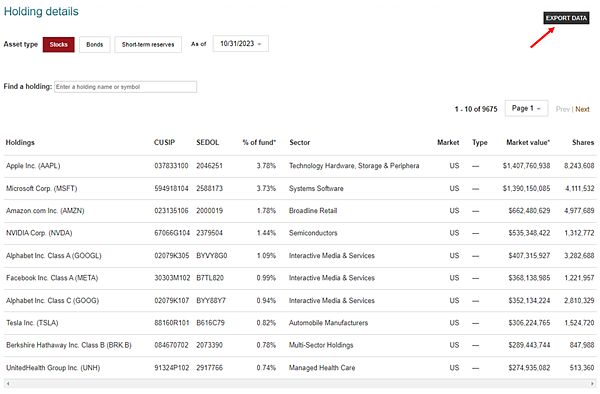
Task: Open the Page 1 selector dropdown
Action: click(526, 108)
